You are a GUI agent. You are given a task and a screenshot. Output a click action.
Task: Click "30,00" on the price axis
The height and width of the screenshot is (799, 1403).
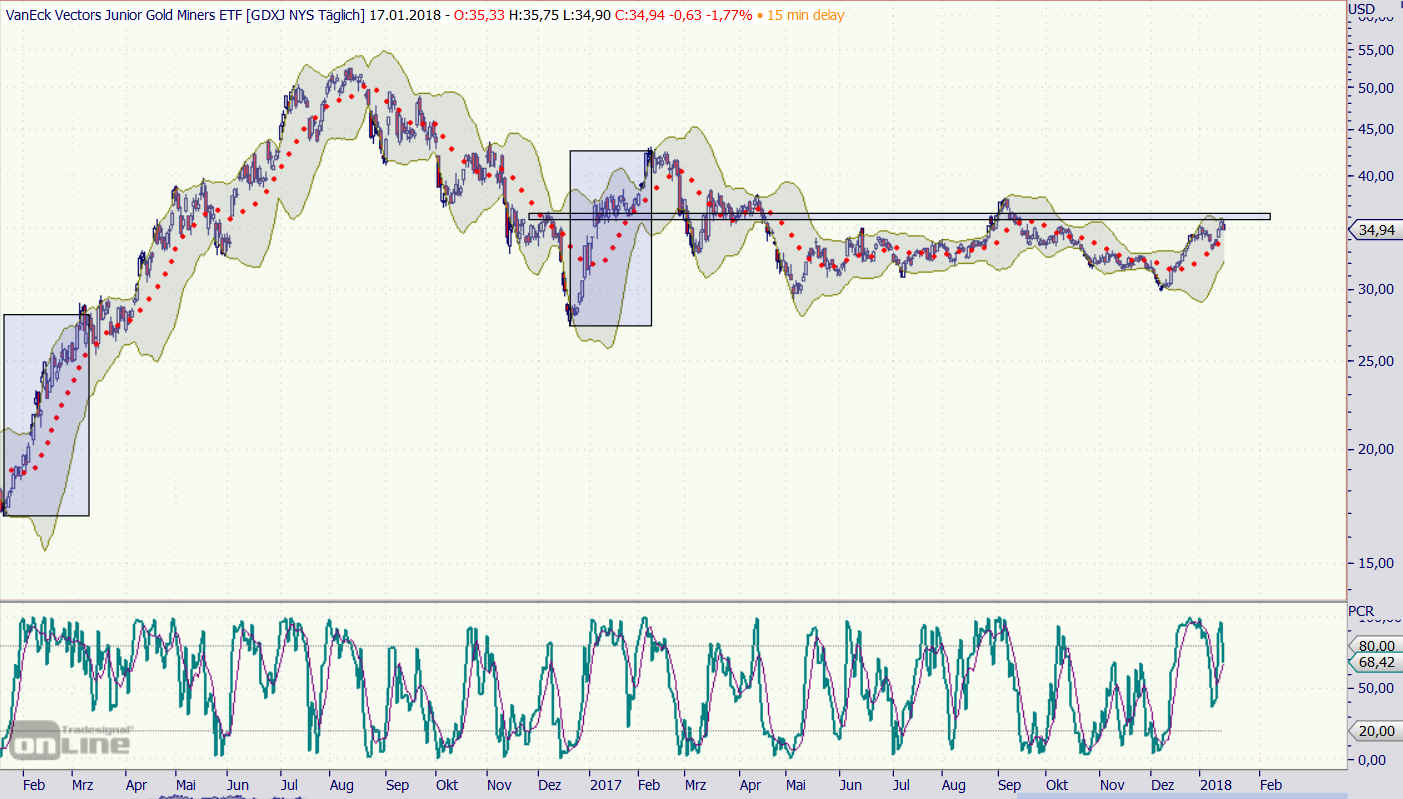1374,290
